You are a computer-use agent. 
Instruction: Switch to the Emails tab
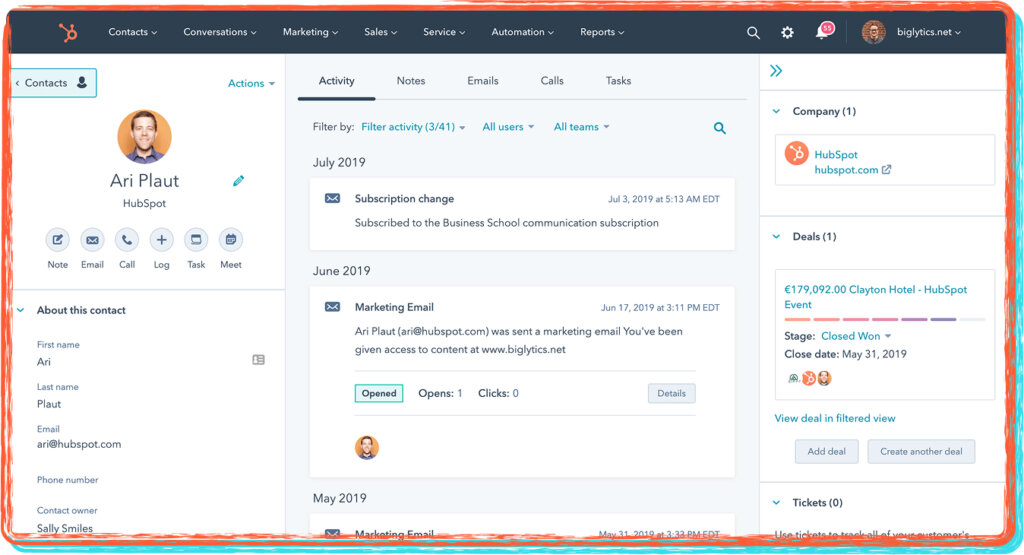tap(483, 81)
